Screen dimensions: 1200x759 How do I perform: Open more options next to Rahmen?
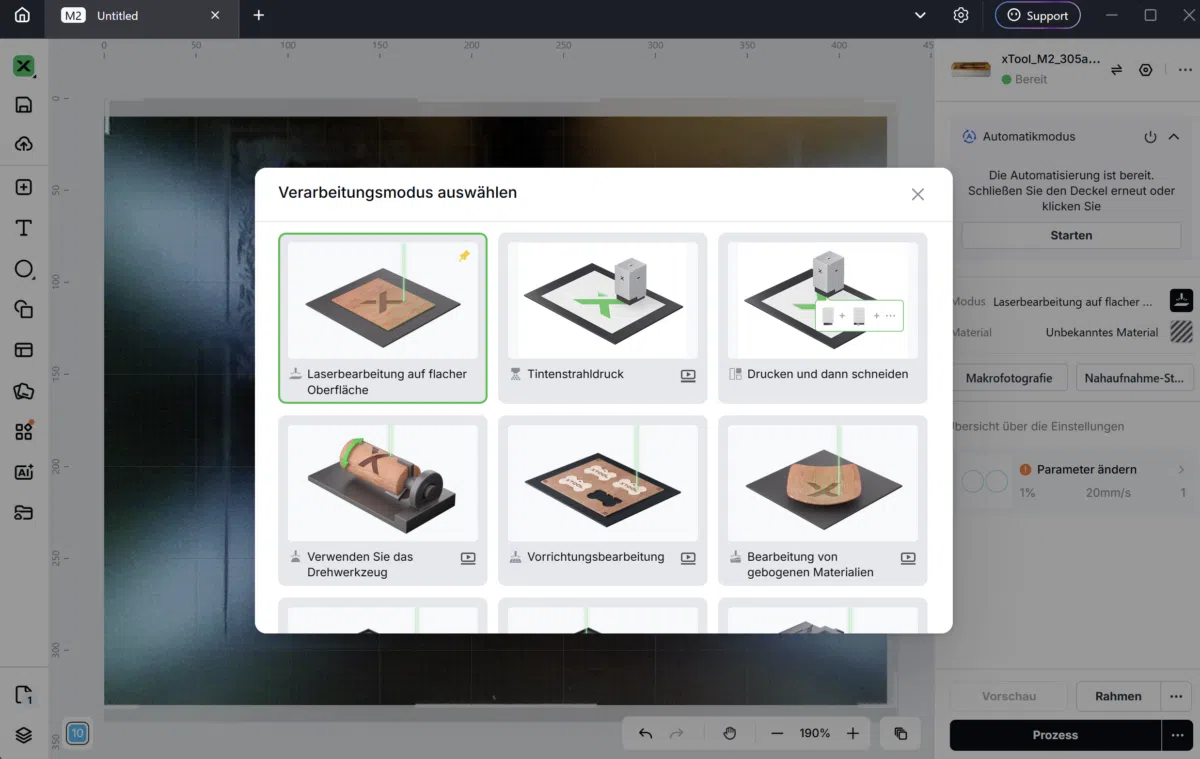[1176, 696]
